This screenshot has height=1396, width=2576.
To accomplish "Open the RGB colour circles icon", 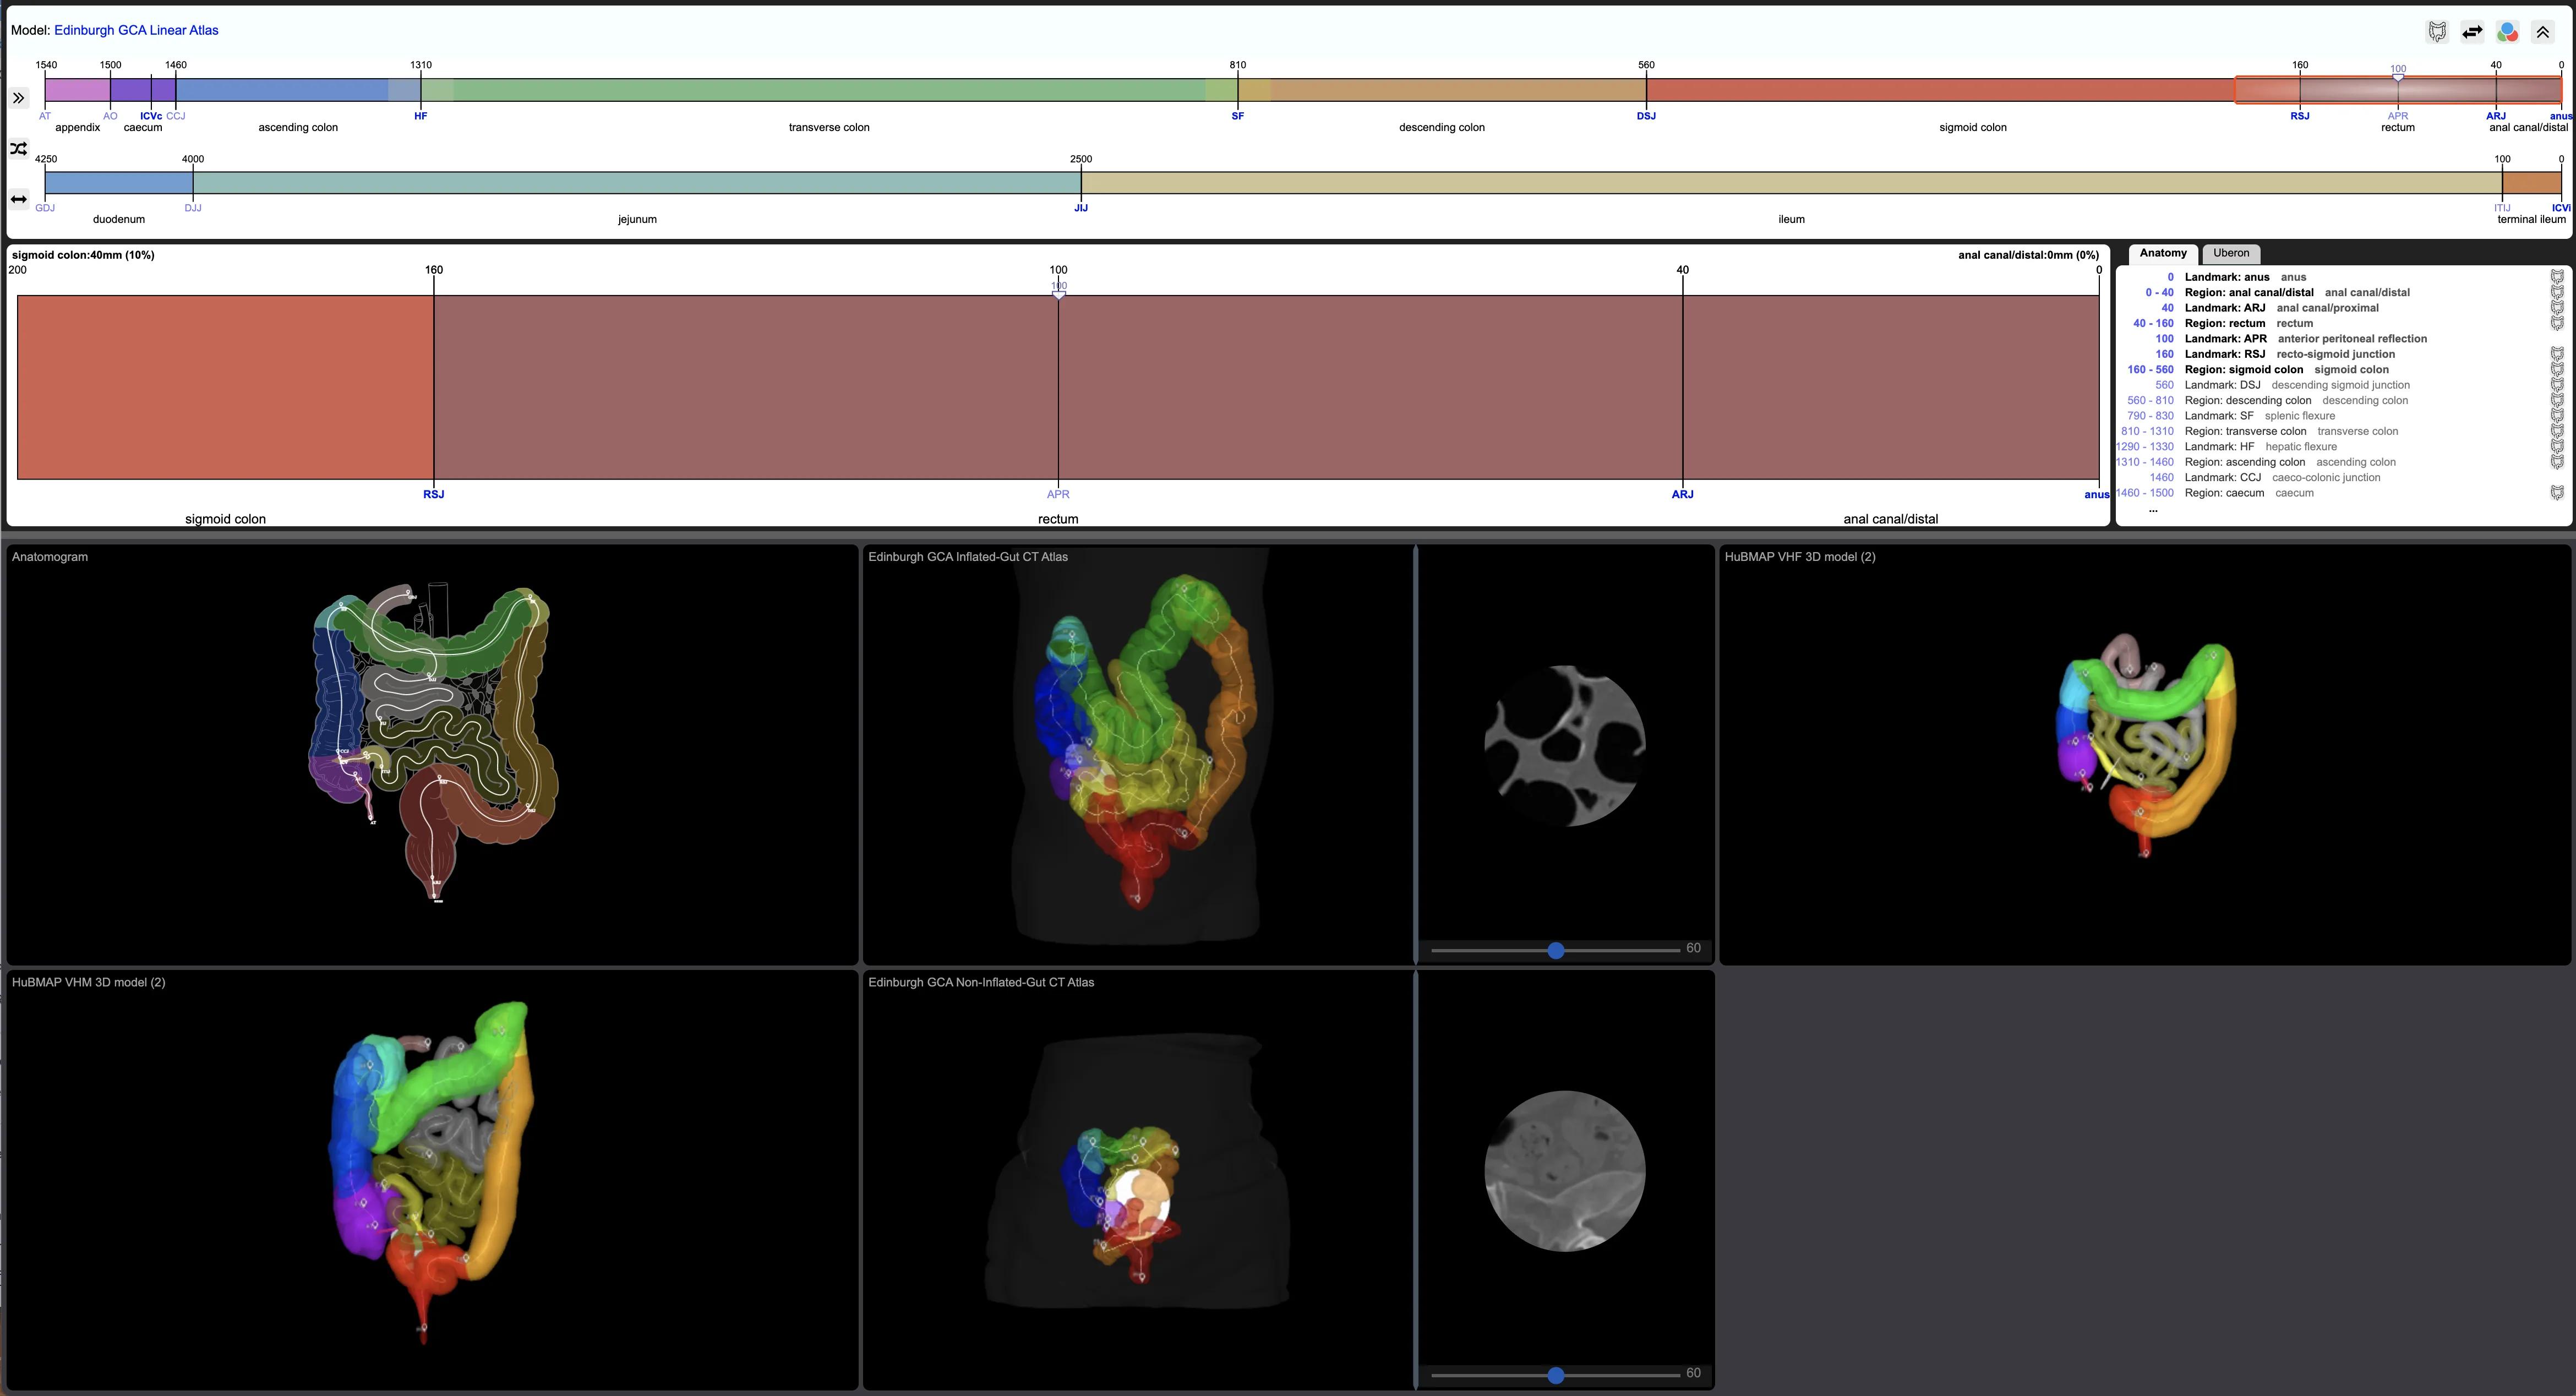I will [x=2507, y=32].
